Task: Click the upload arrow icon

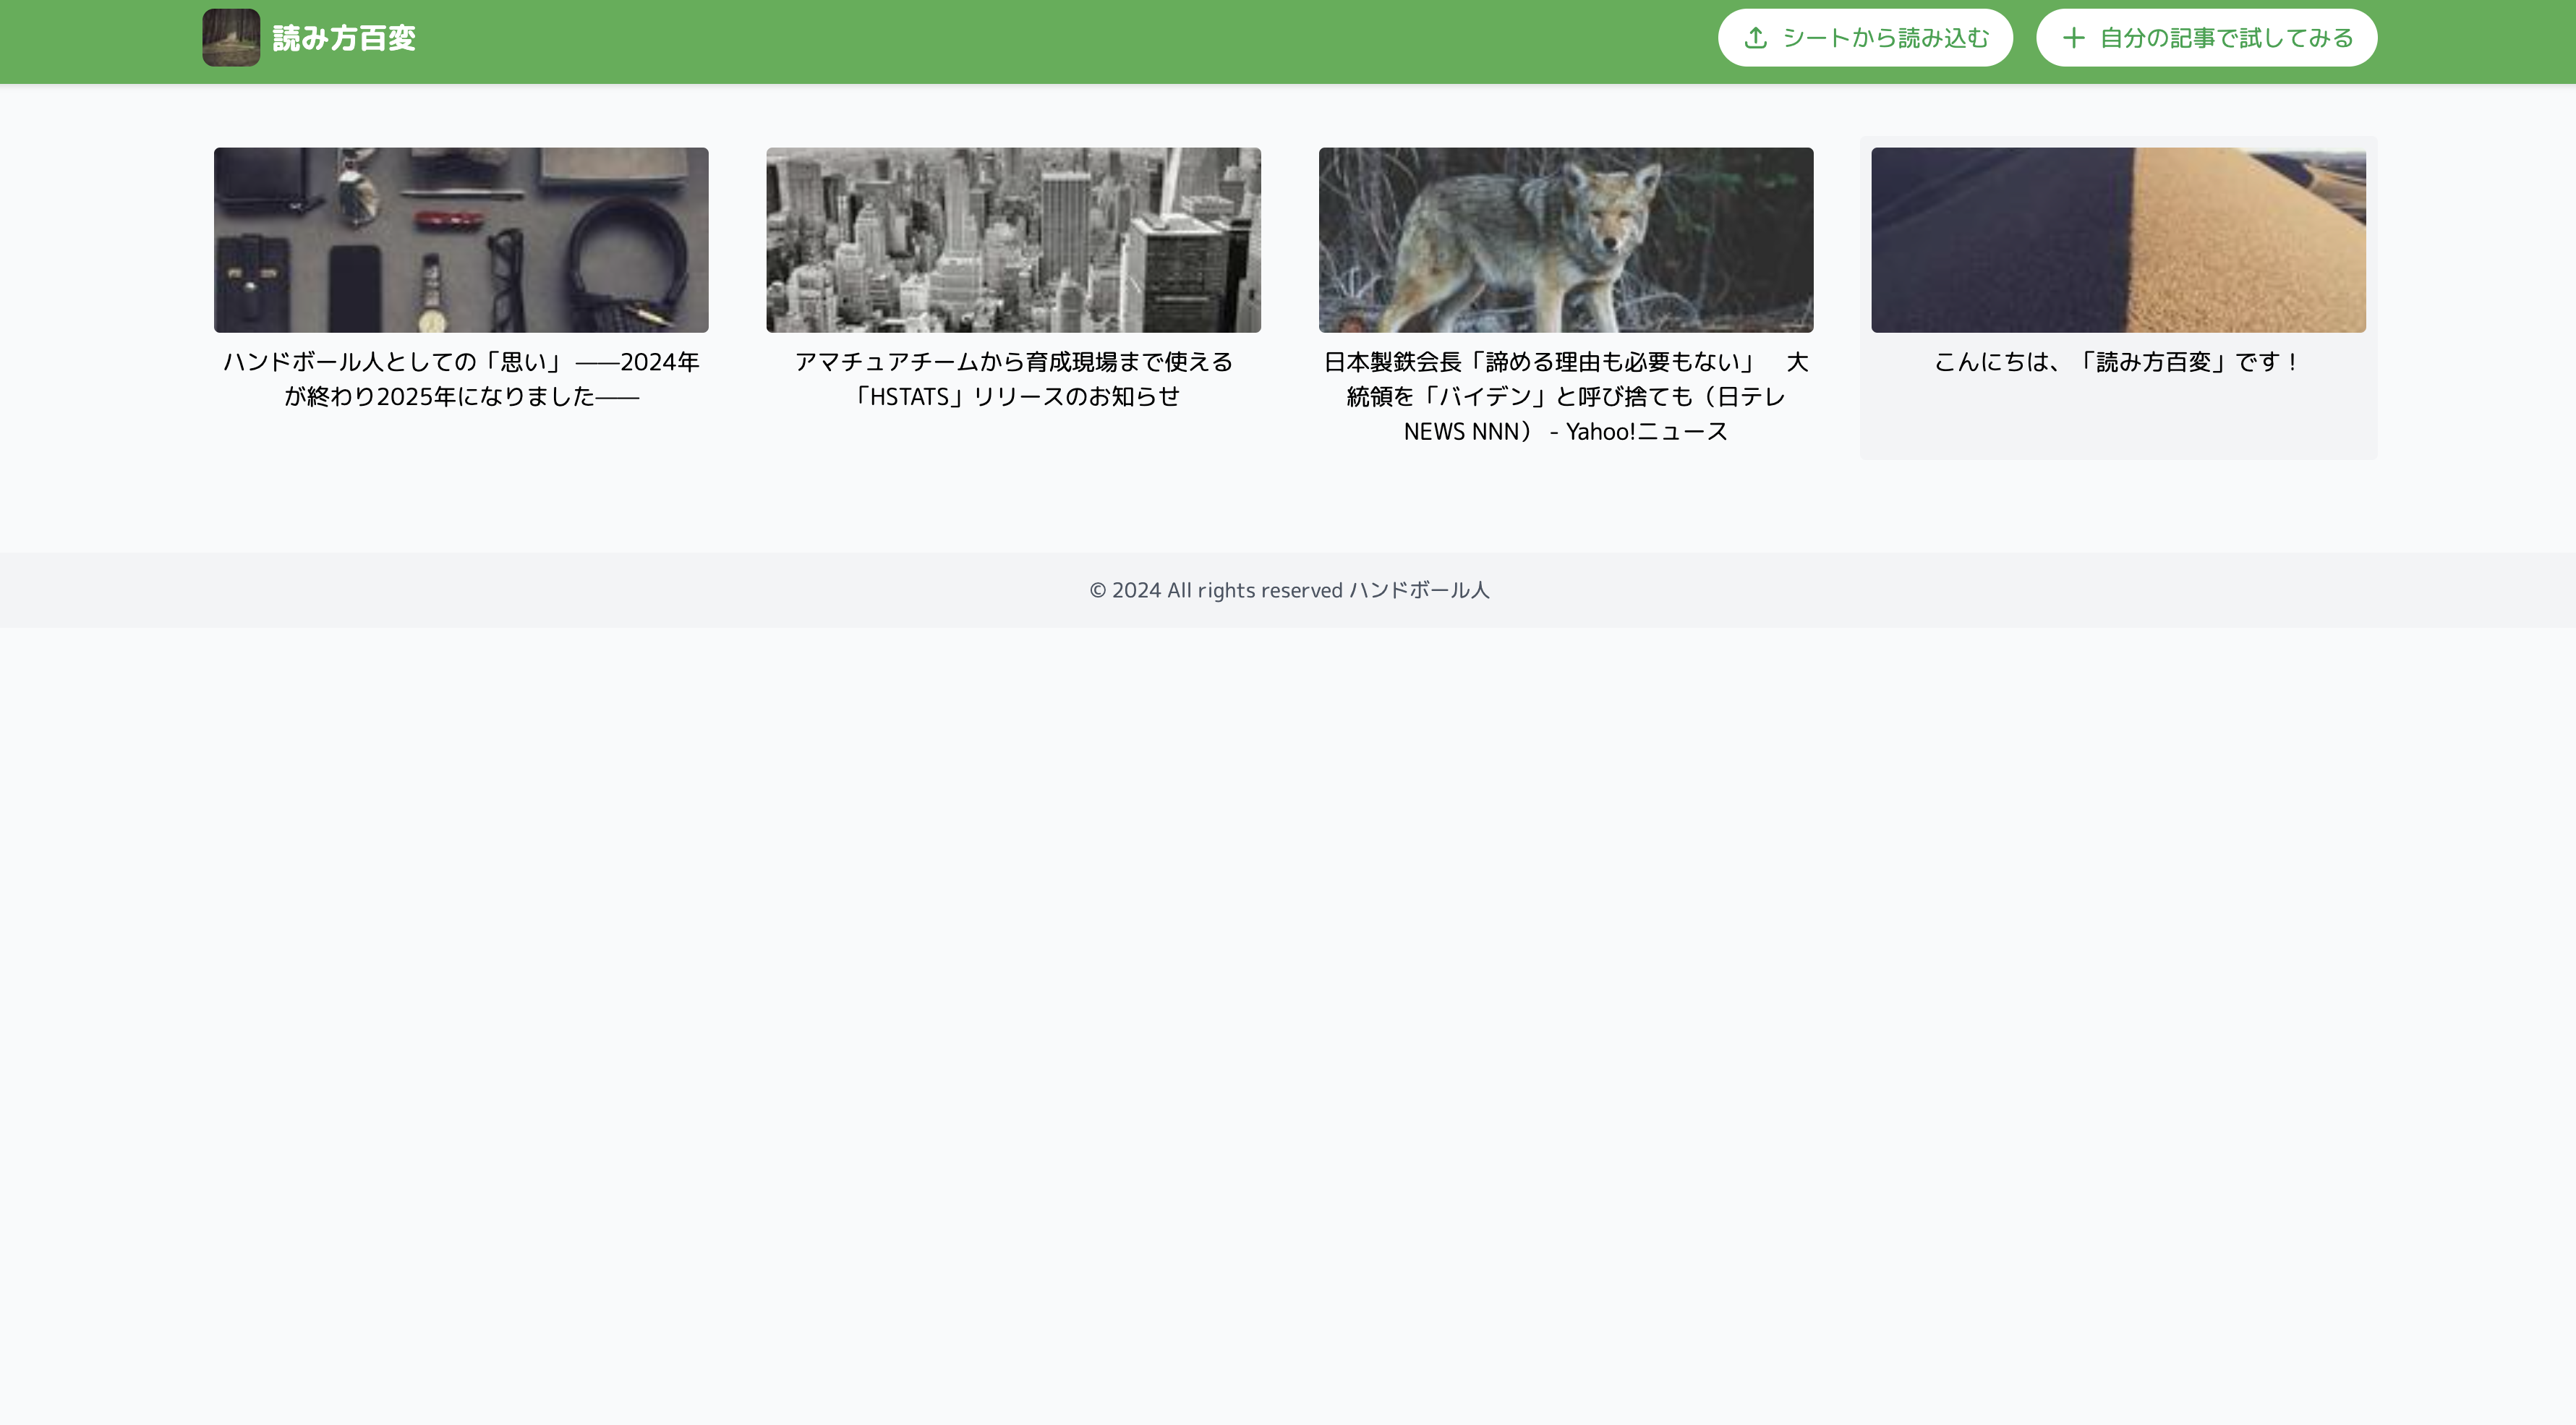Action: 1755,38
